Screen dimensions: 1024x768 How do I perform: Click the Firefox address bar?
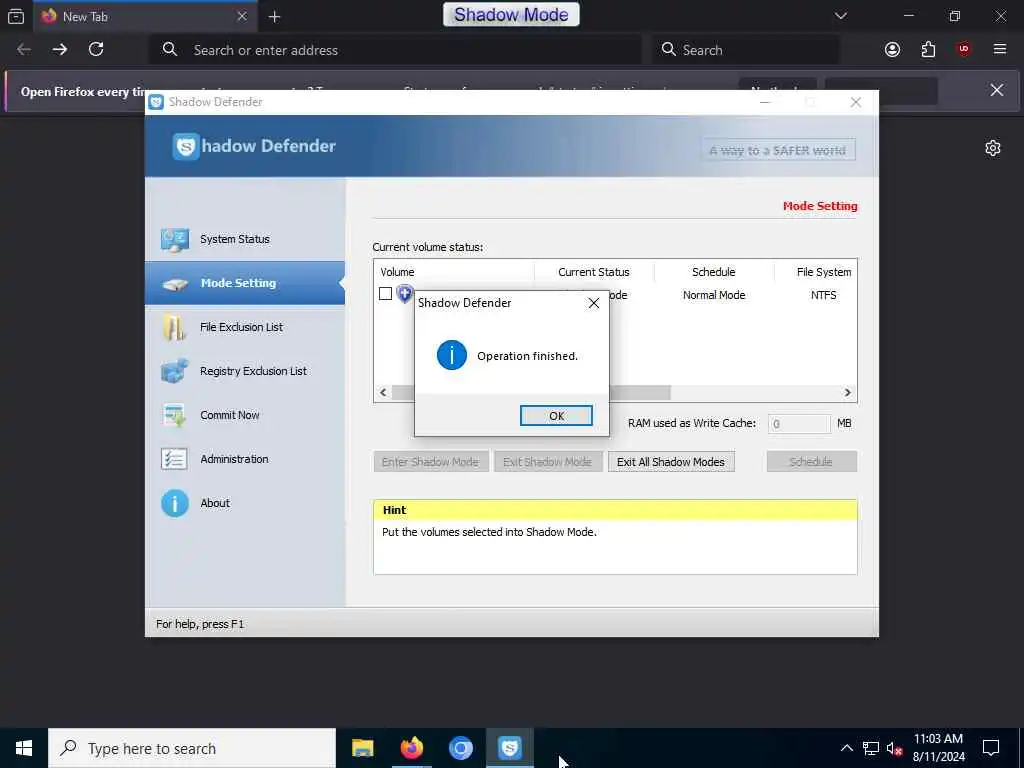[x=395, y=50]
